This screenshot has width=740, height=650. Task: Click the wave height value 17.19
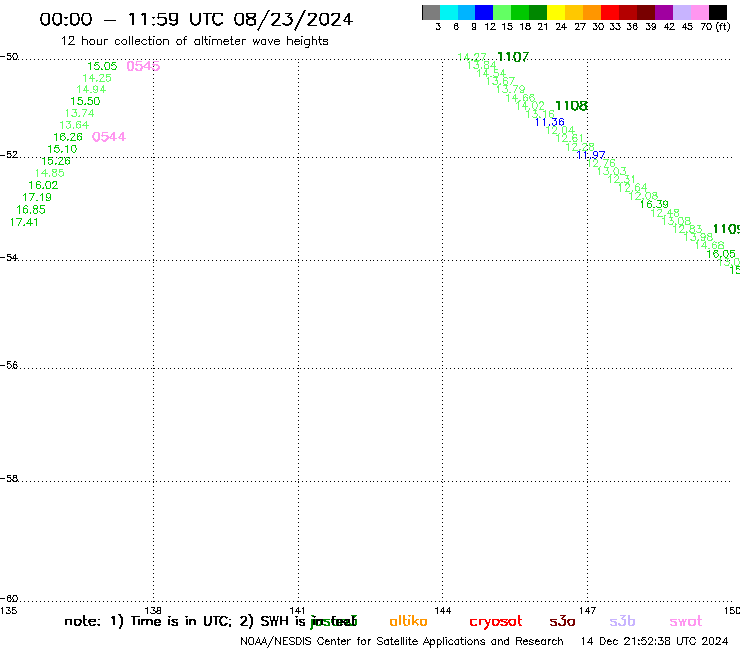coord(37,197)
